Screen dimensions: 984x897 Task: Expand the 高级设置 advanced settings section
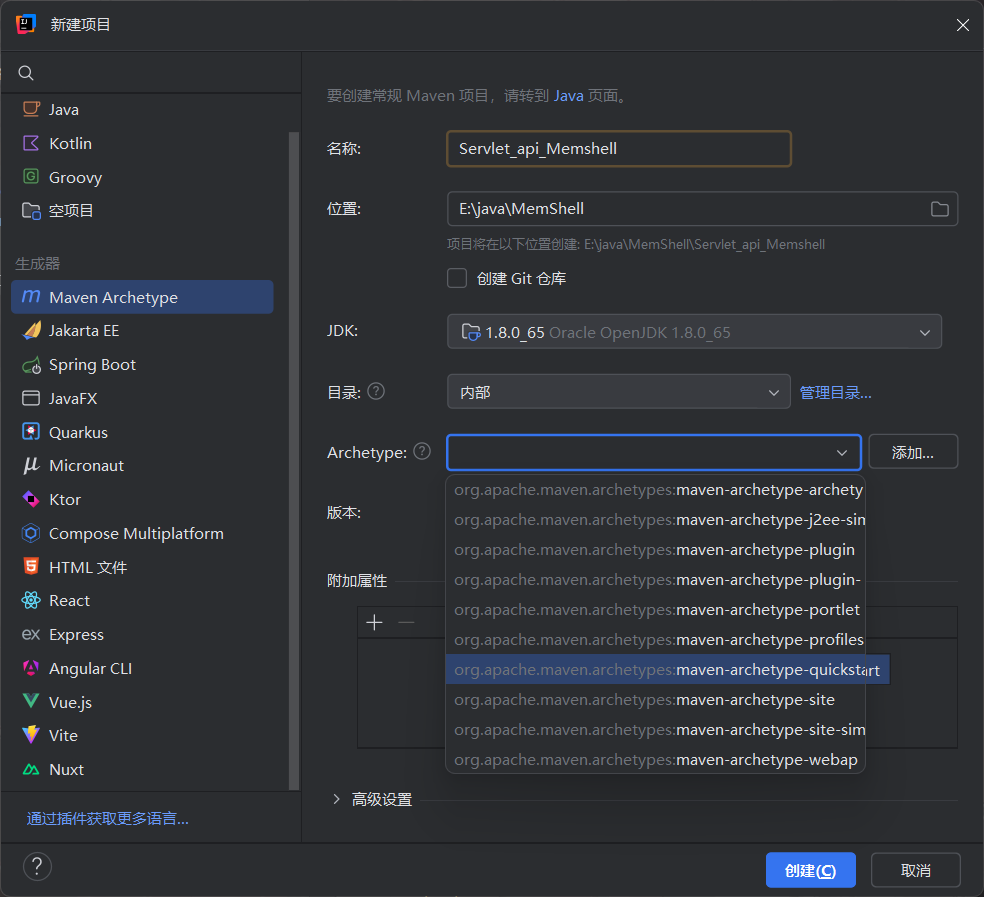tap(337, 799)
